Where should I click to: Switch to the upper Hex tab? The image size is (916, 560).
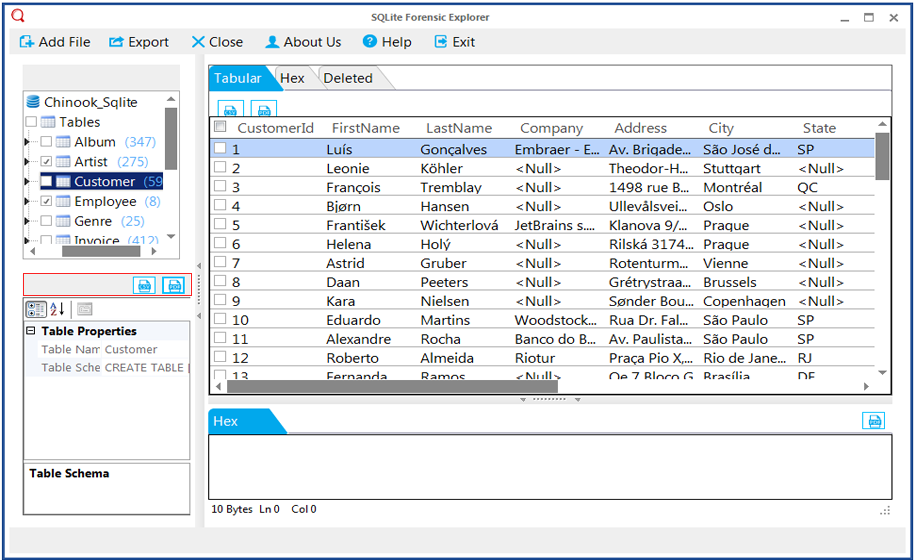click(x=292, y=78)
